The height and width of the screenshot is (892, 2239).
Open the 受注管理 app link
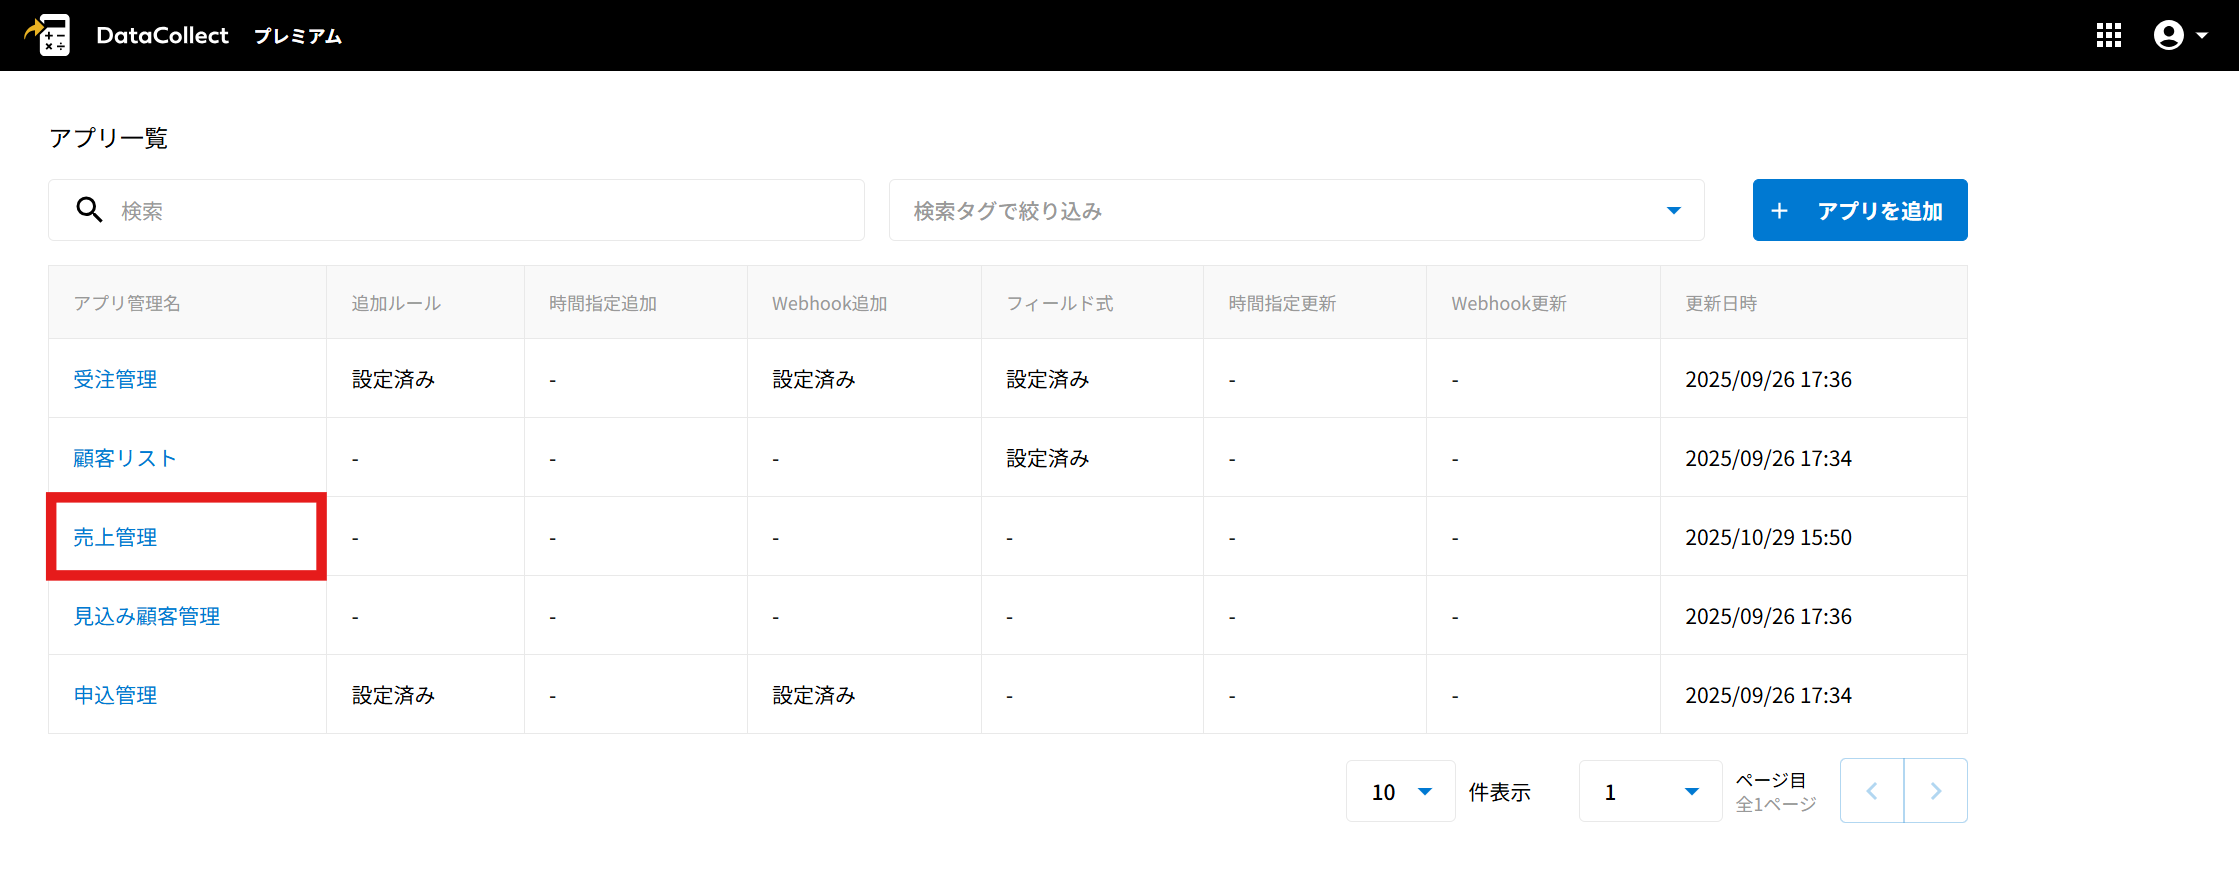[115, 379]
